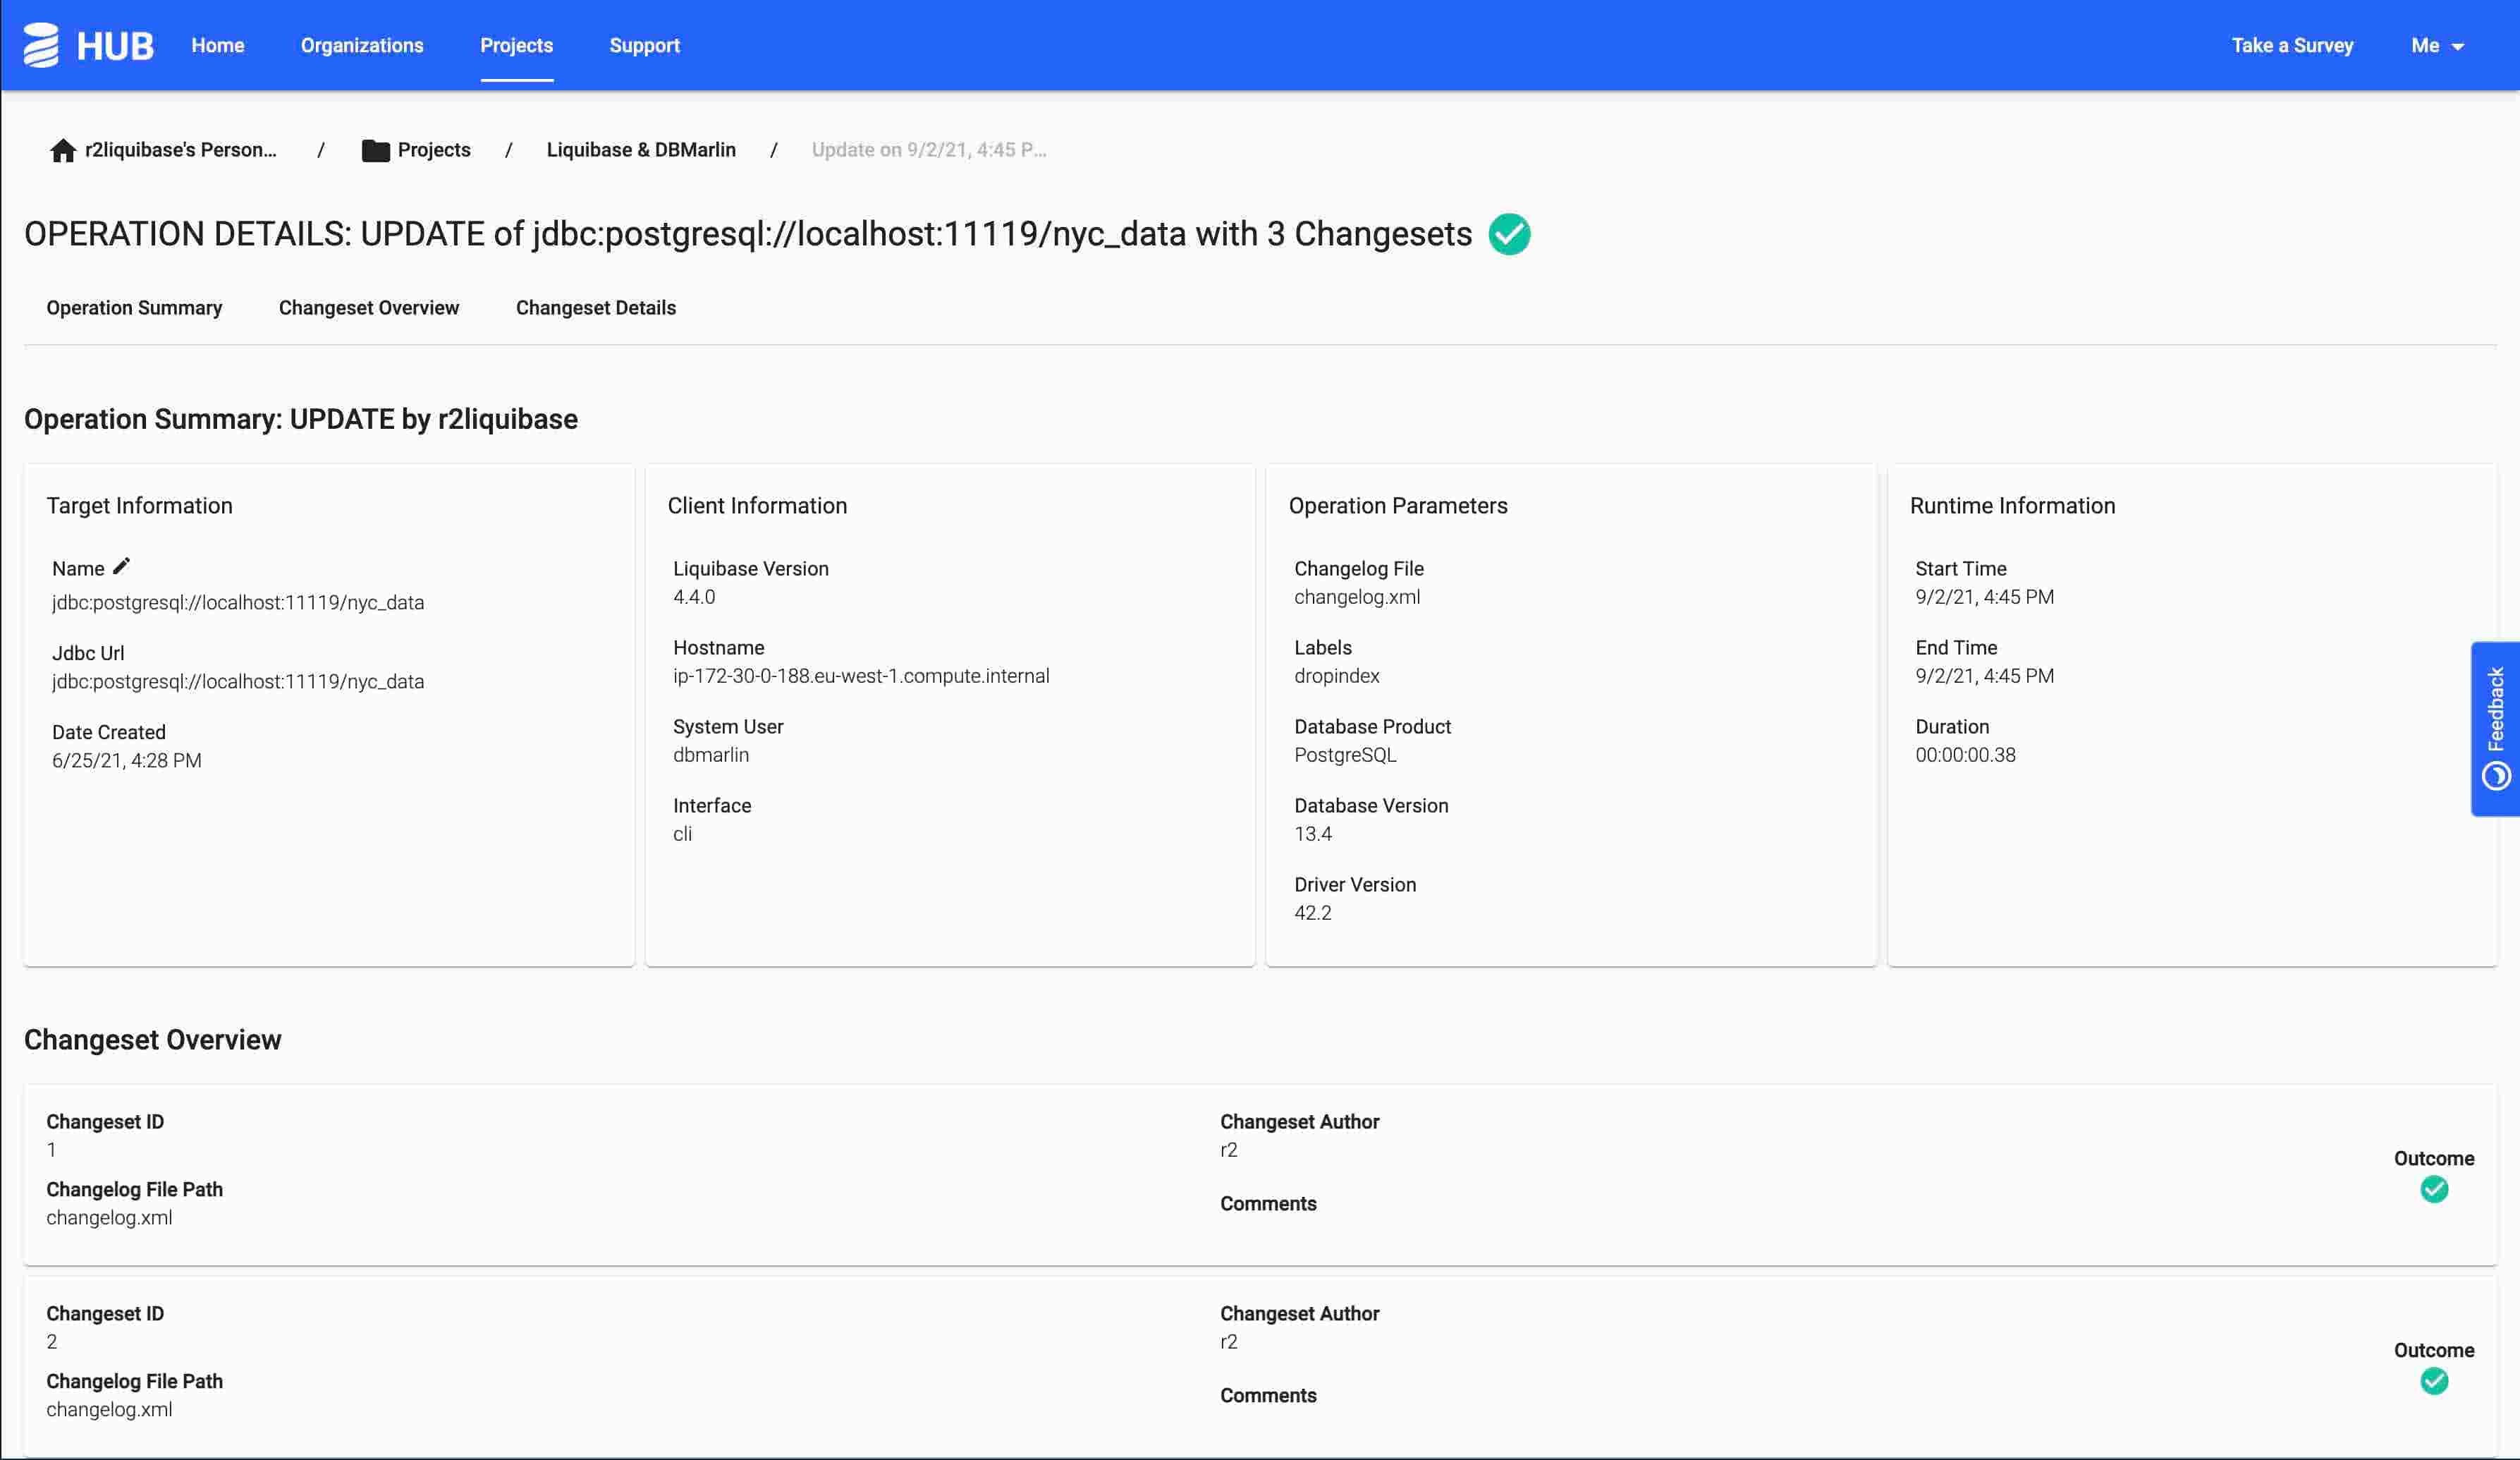This screenshot has width=2520, height=1460.
Task: Click the Jdbc Url value in Target Information
Action: [238, 682]
